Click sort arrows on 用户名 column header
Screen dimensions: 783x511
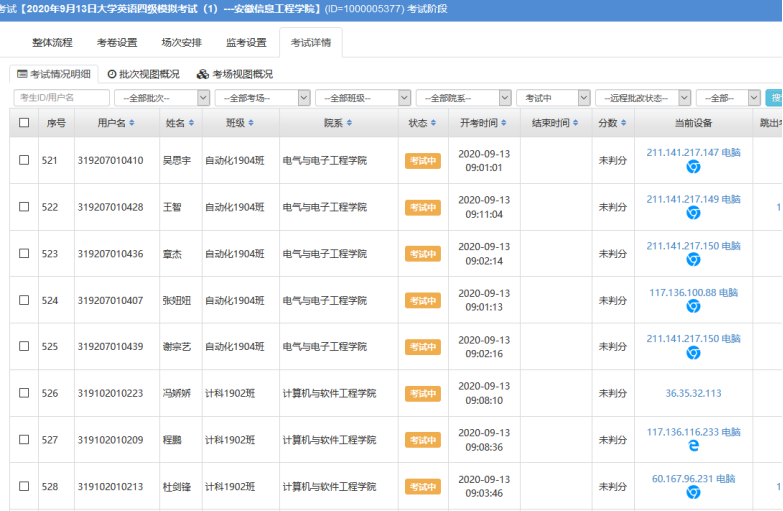tap(132, 123)
